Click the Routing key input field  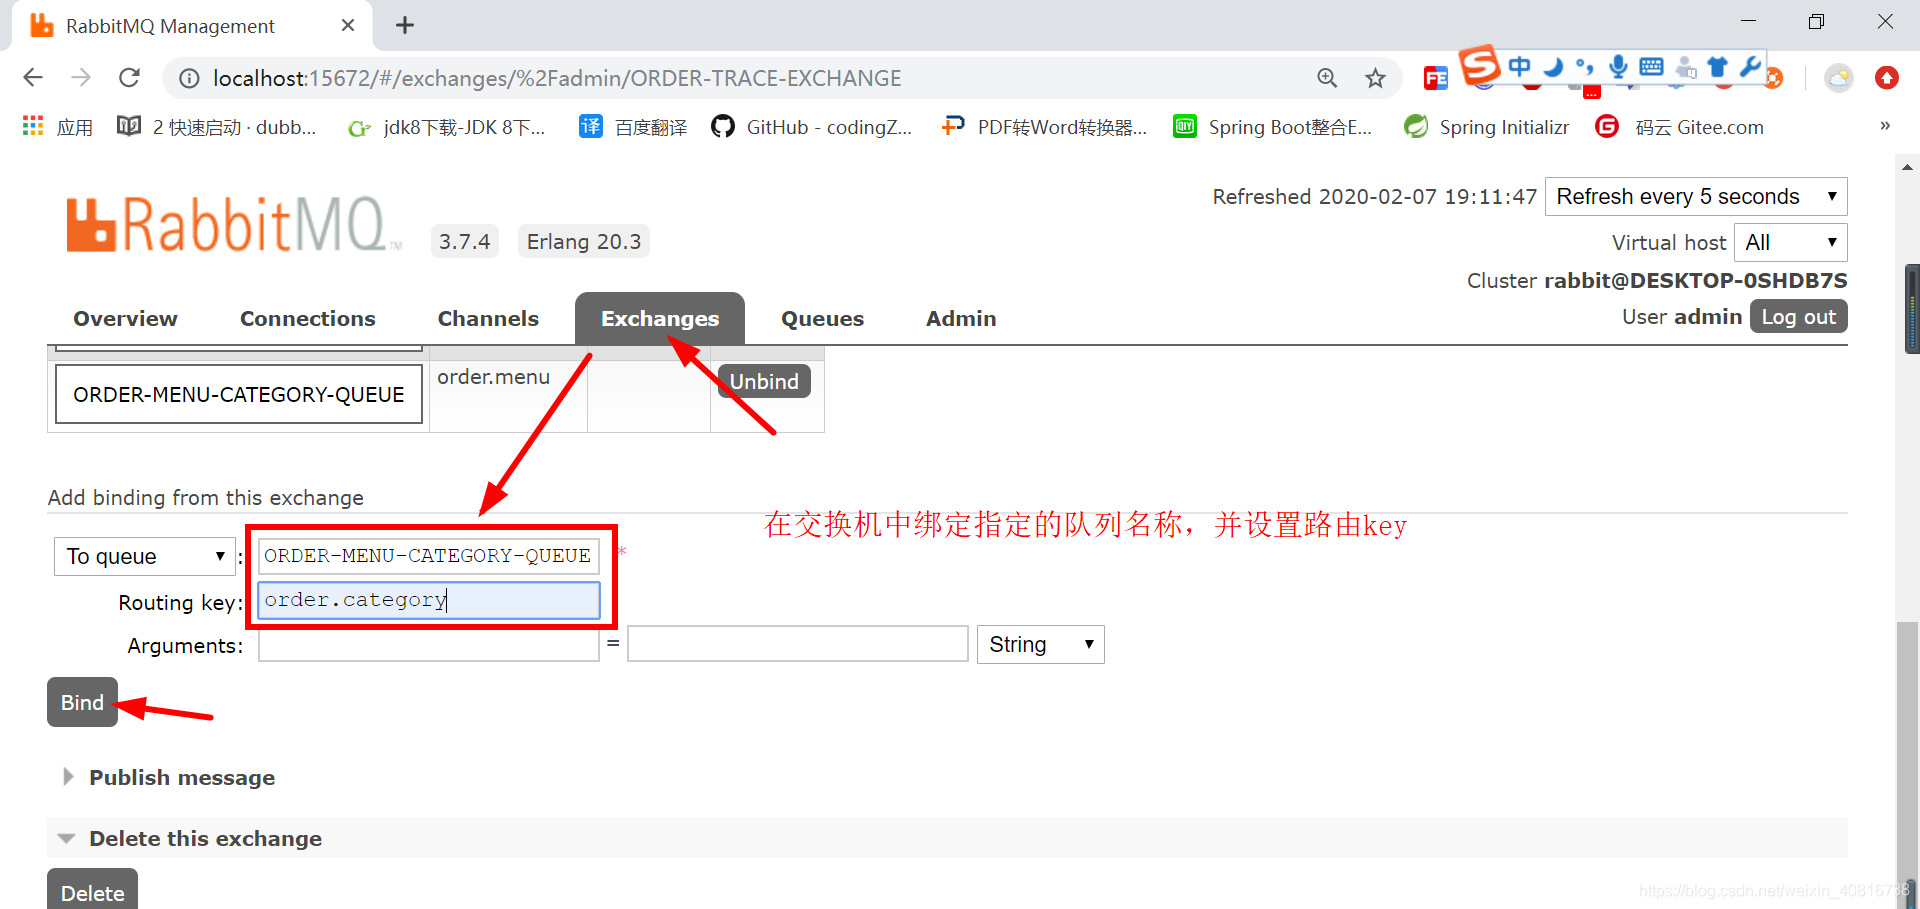(429, 600)
